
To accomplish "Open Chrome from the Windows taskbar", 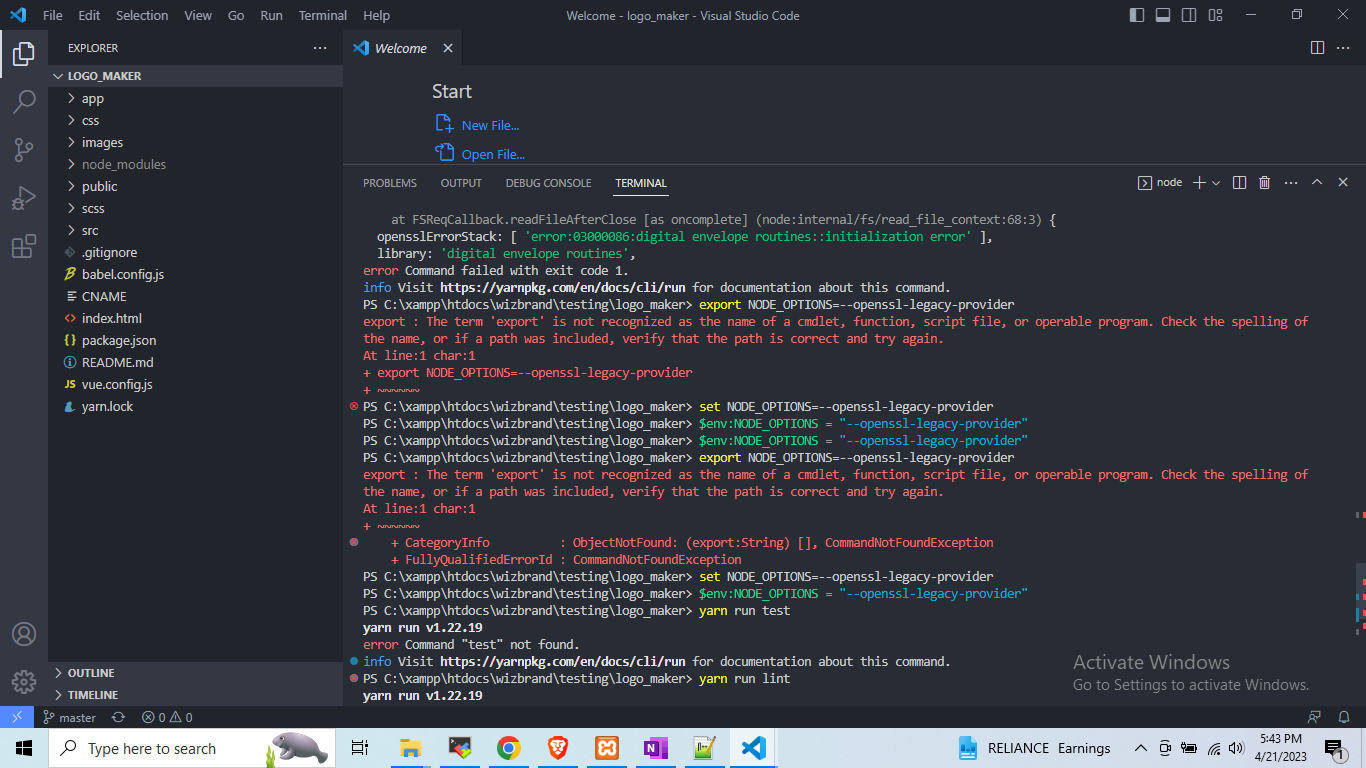I will click(508, 748).
